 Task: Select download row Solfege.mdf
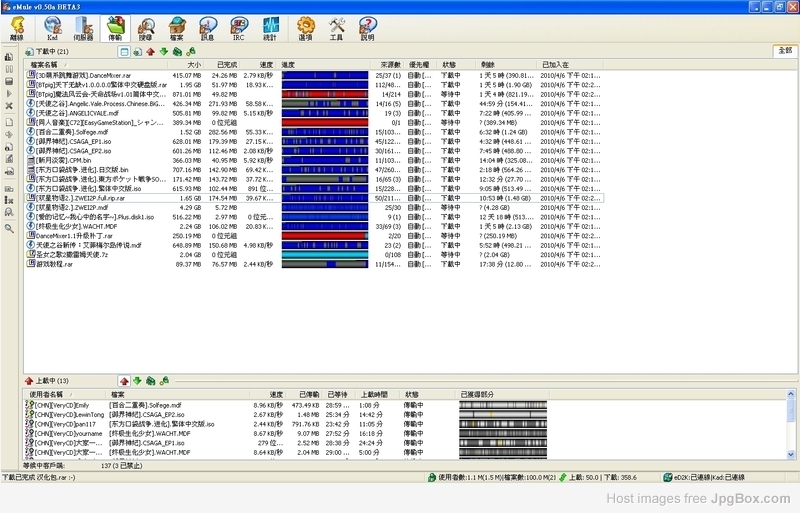coord(314,132)
